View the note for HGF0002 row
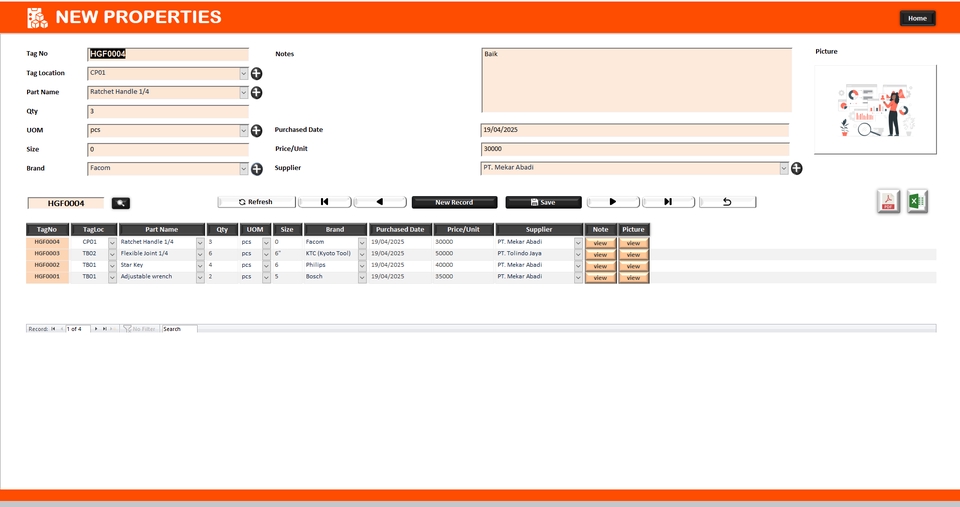The image size is (960, 507). [600, 266]
